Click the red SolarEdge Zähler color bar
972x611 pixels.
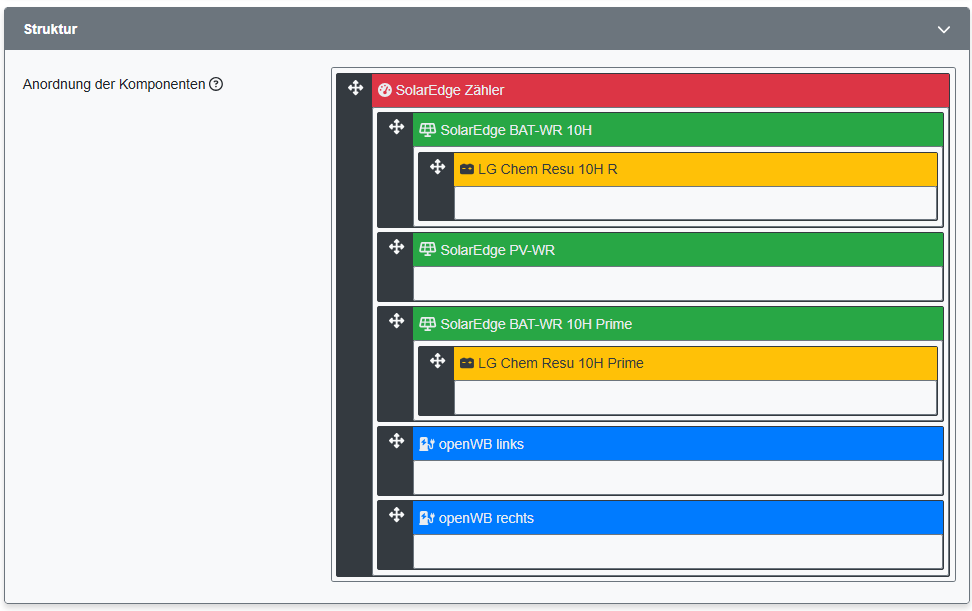pos(660,90)
